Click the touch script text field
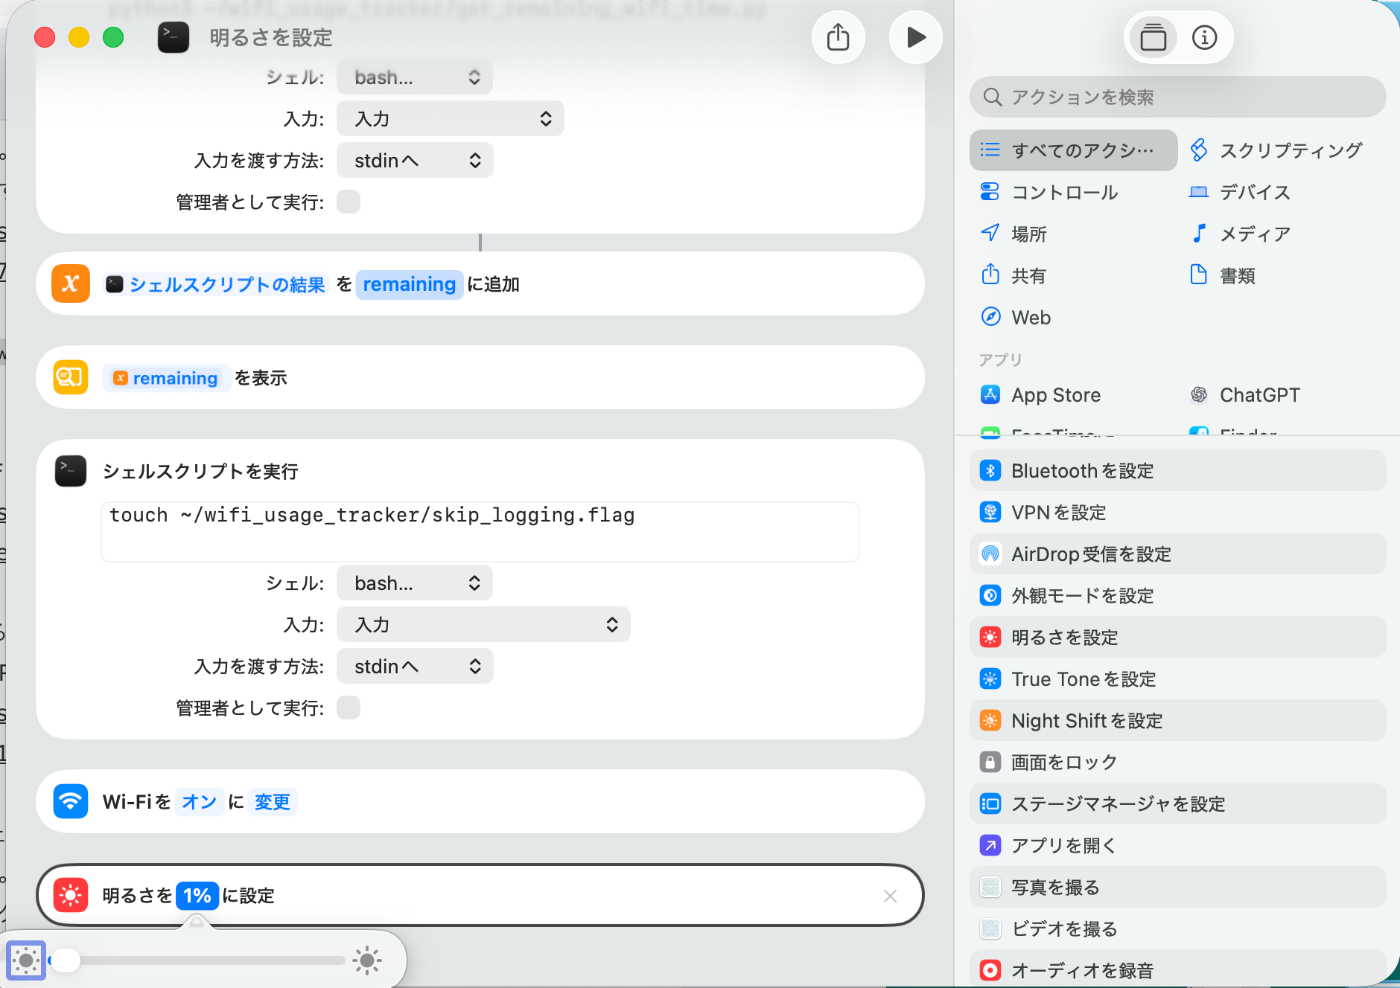This screenshot has height=988, width=1400. (x=480, y=532)
